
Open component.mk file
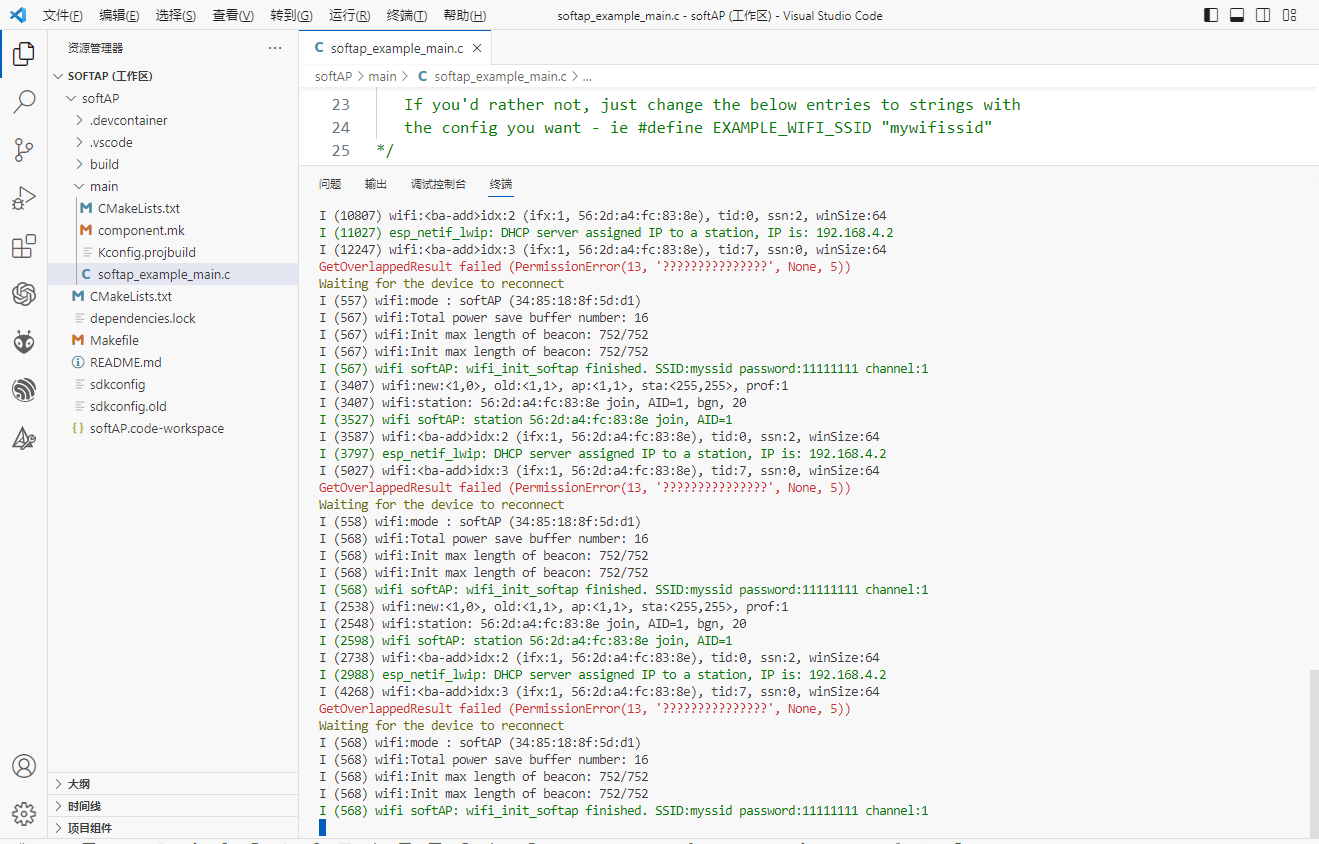tap(173, 230)
